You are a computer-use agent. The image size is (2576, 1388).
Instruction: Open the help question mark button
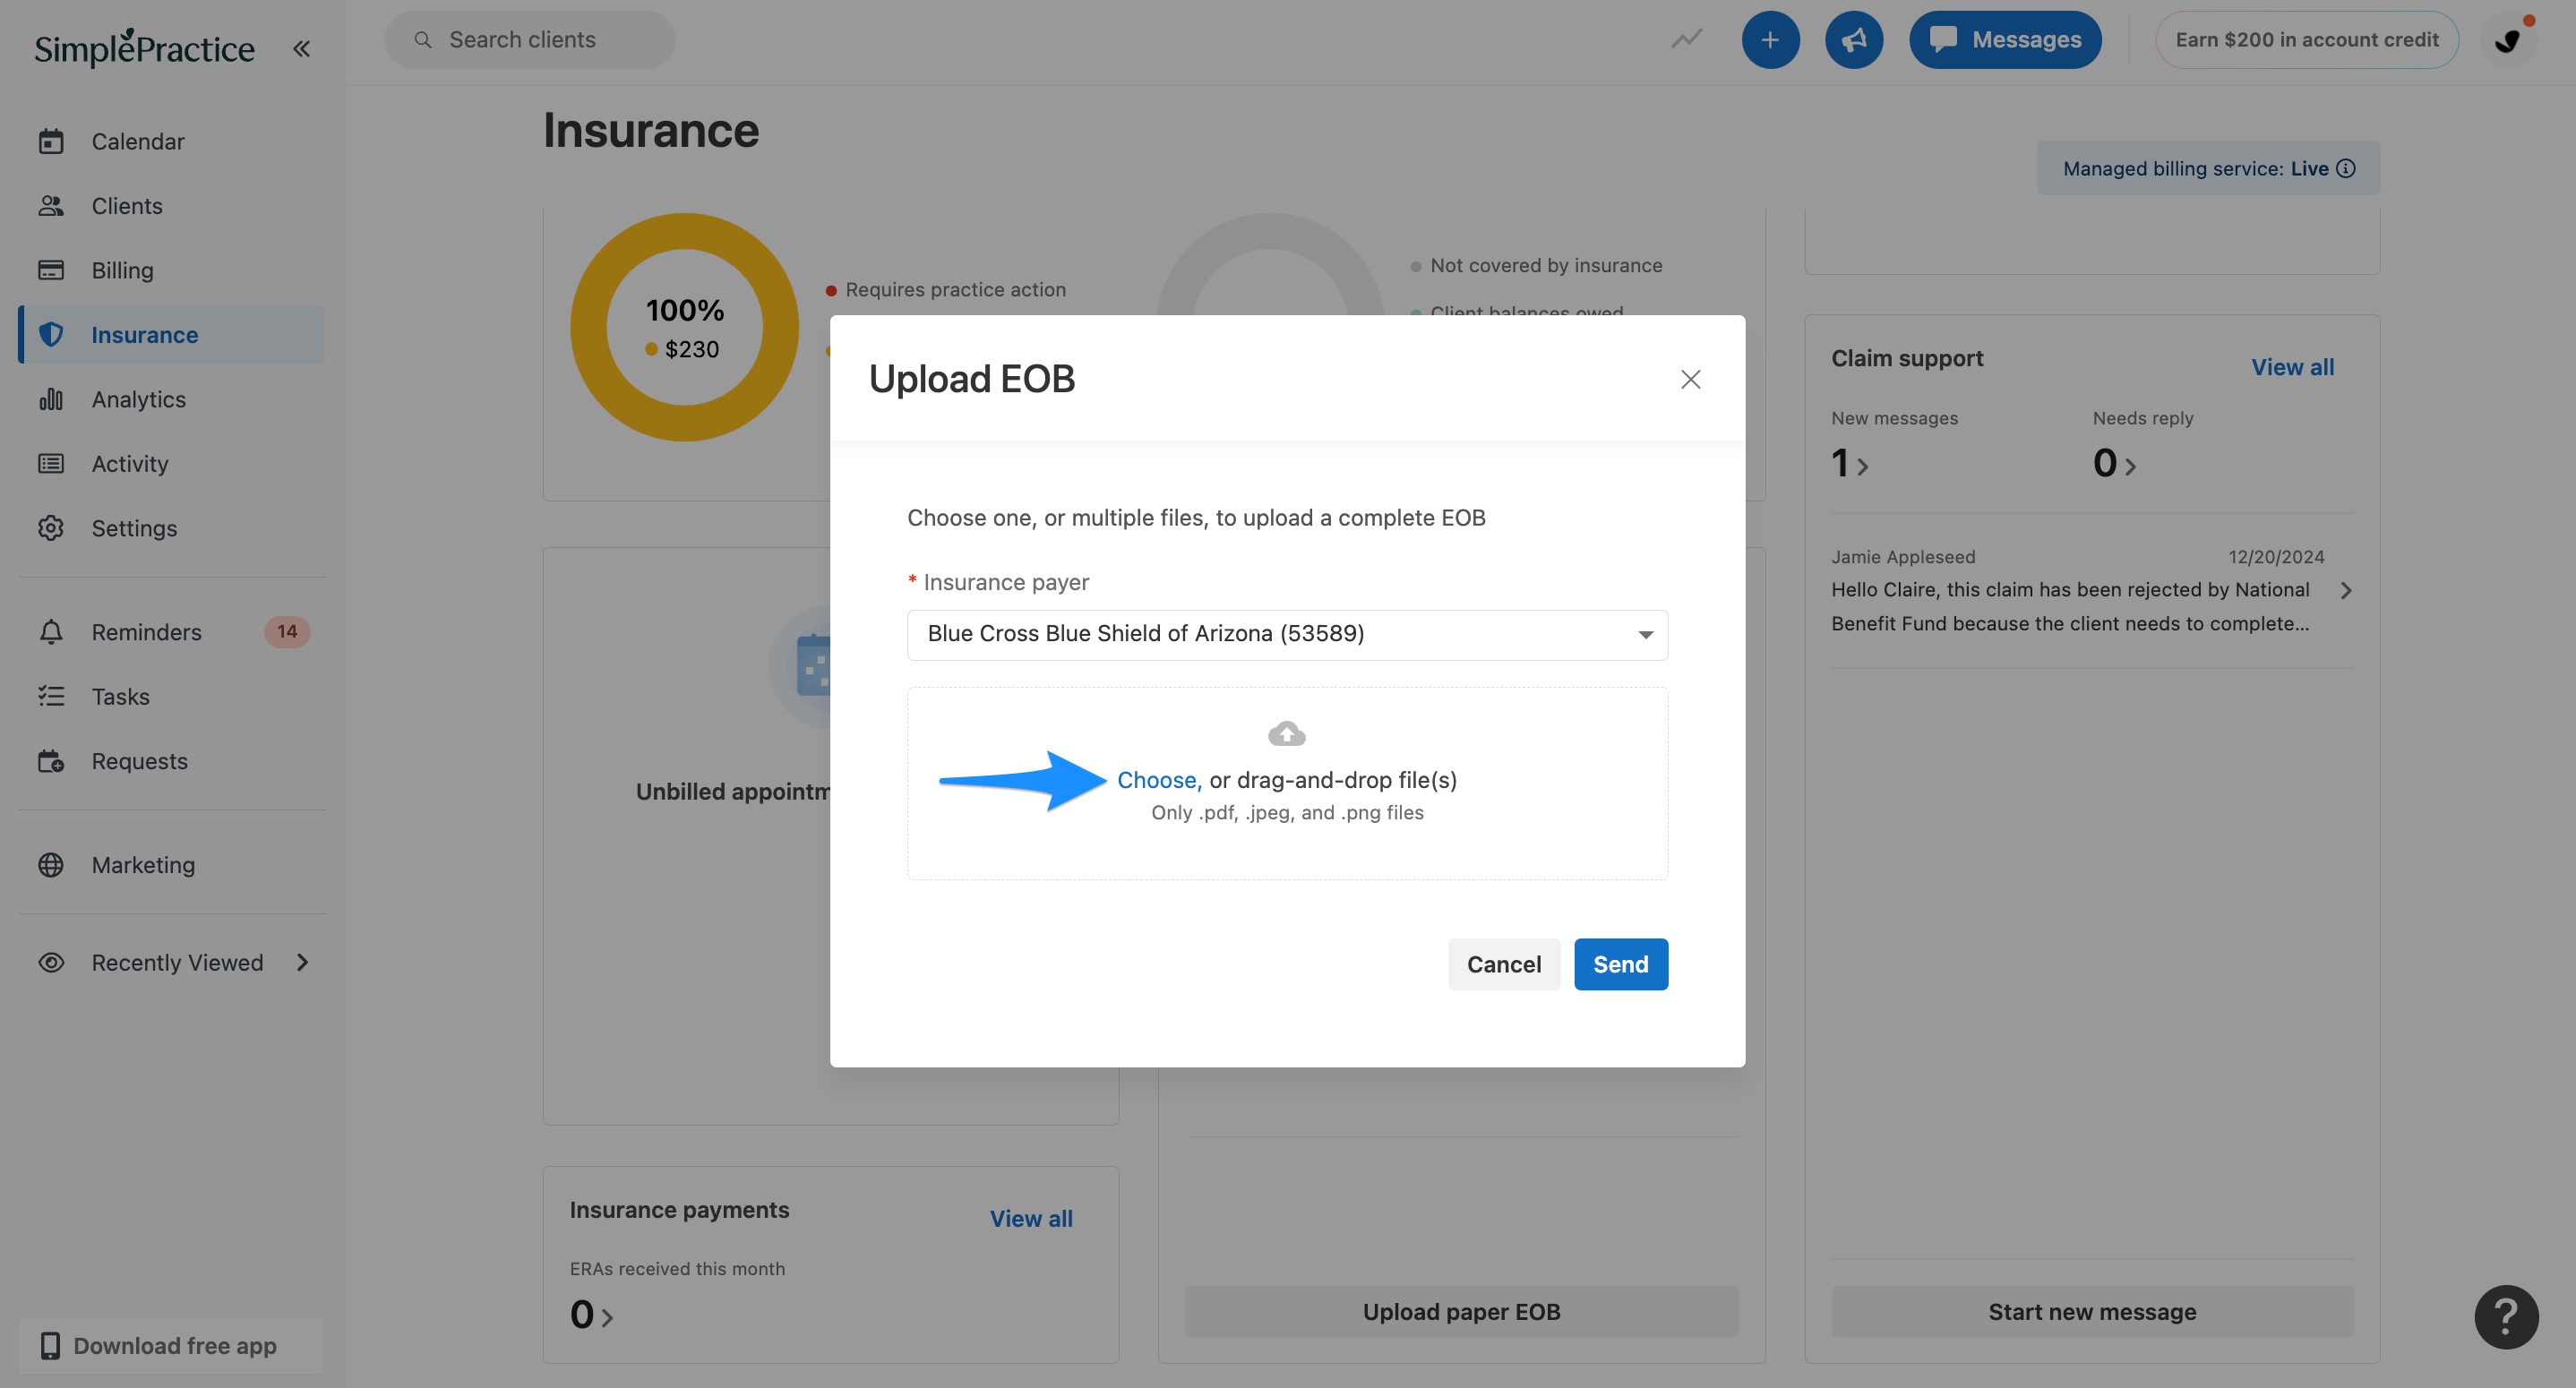tap(2505, 1316)
